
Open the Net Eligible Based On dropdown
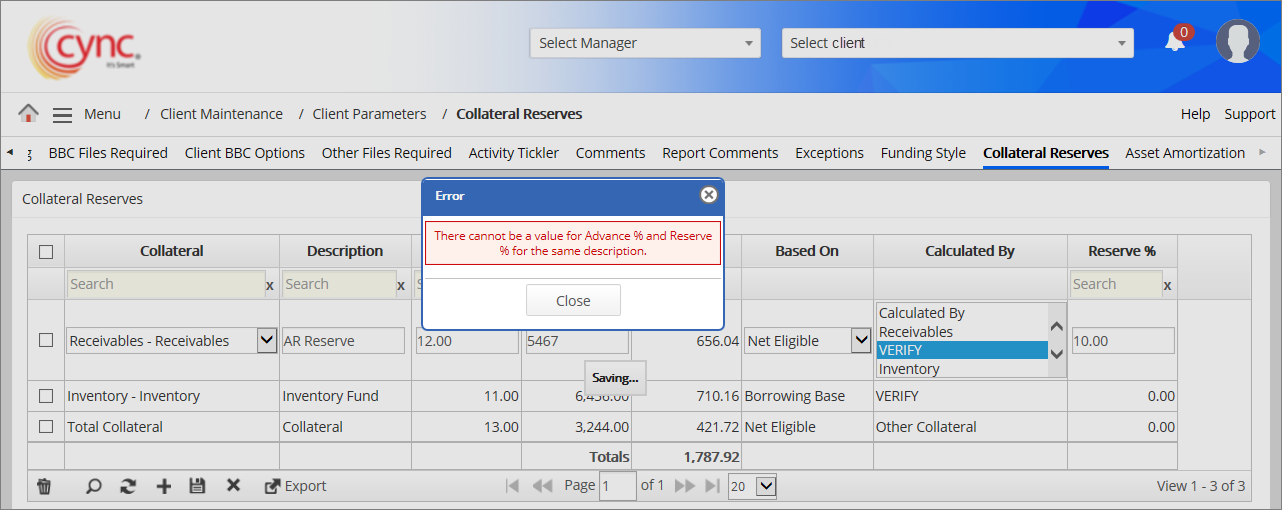point(807,341)
